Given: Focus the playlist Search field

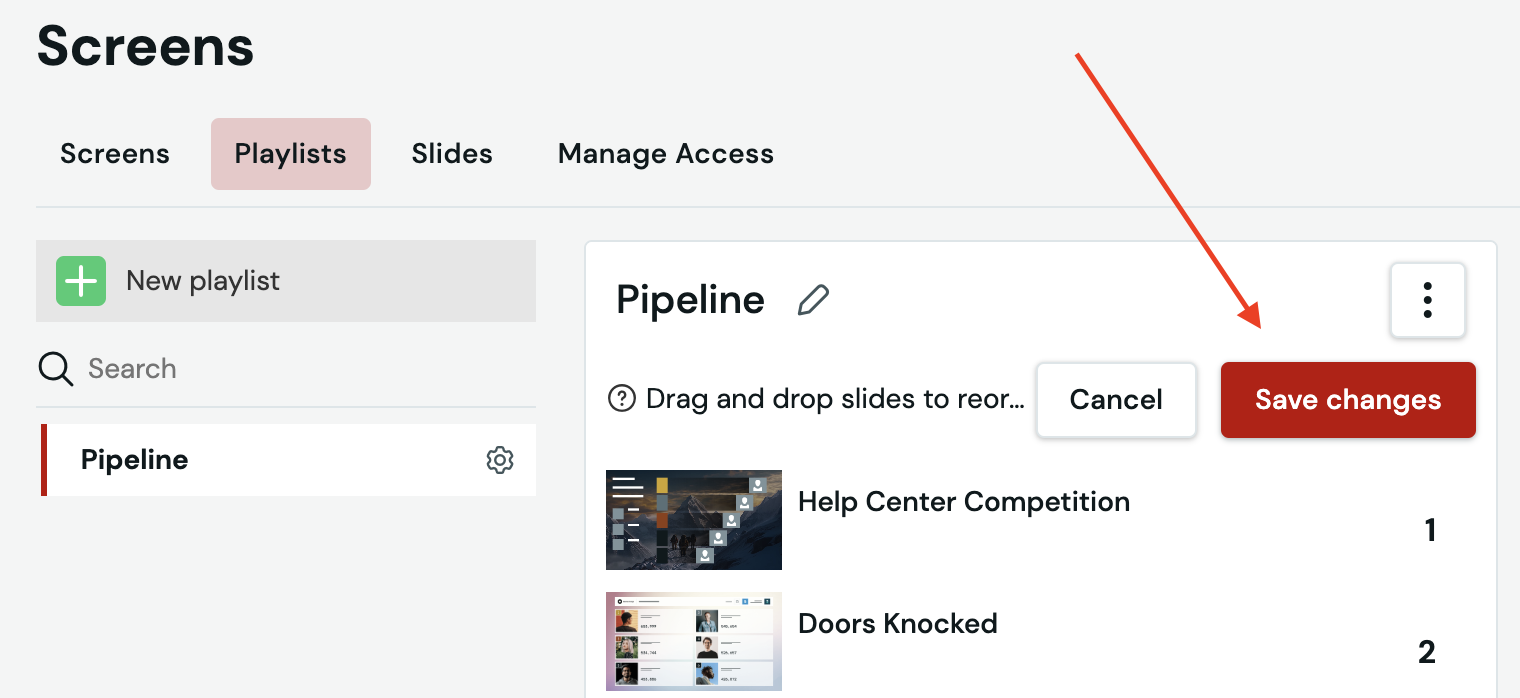Looking at the screenshot, I should [286, 369].
